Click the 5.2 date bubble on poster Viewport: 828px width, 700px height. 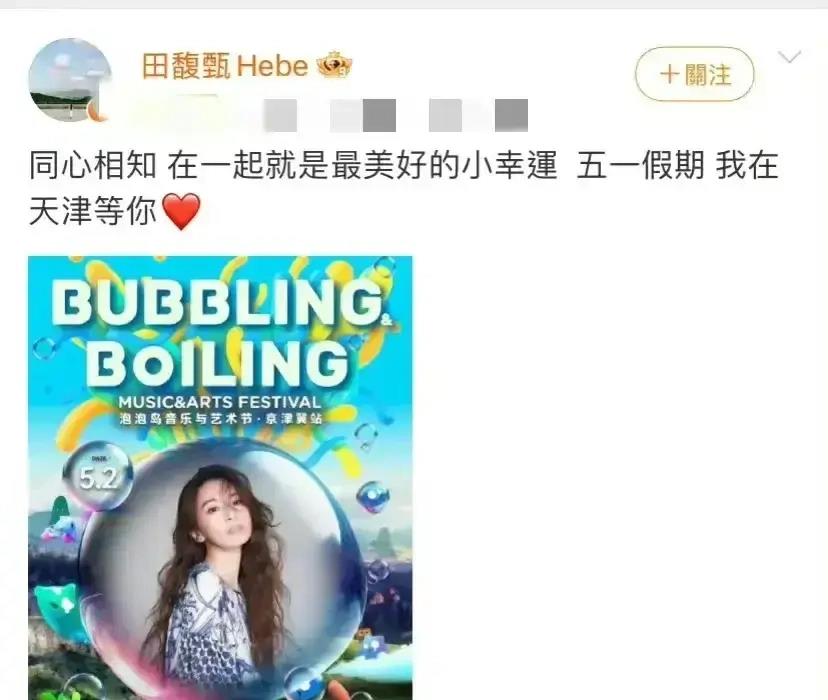click(x=98, y=477)
